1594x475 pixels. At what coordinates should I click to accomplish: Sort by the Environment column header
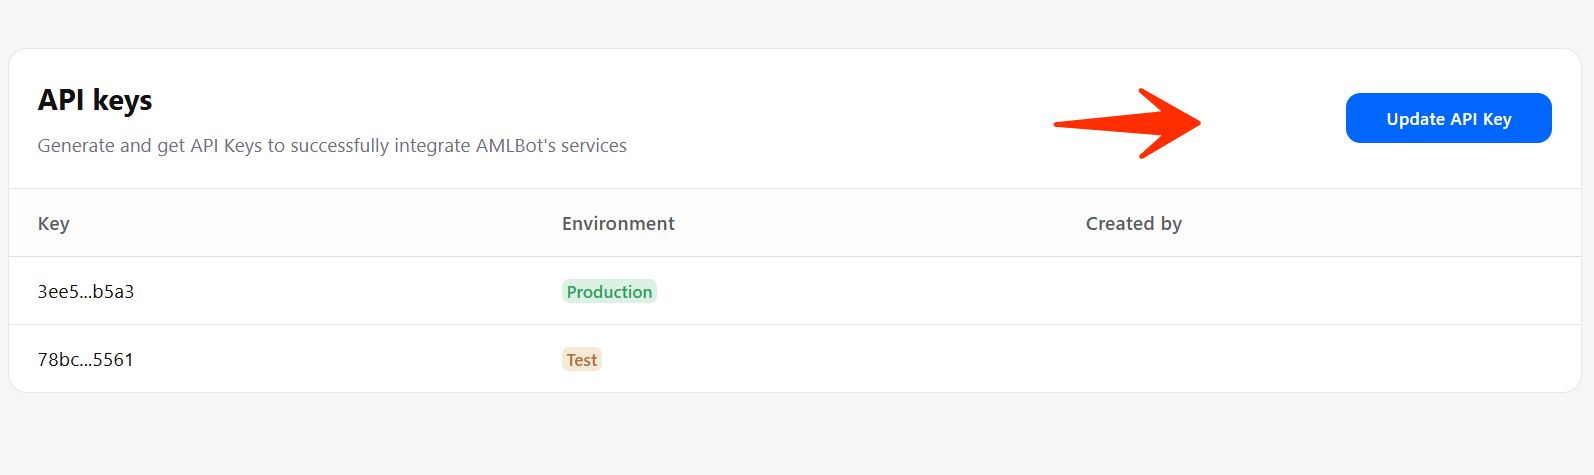(x=618, y=223)
